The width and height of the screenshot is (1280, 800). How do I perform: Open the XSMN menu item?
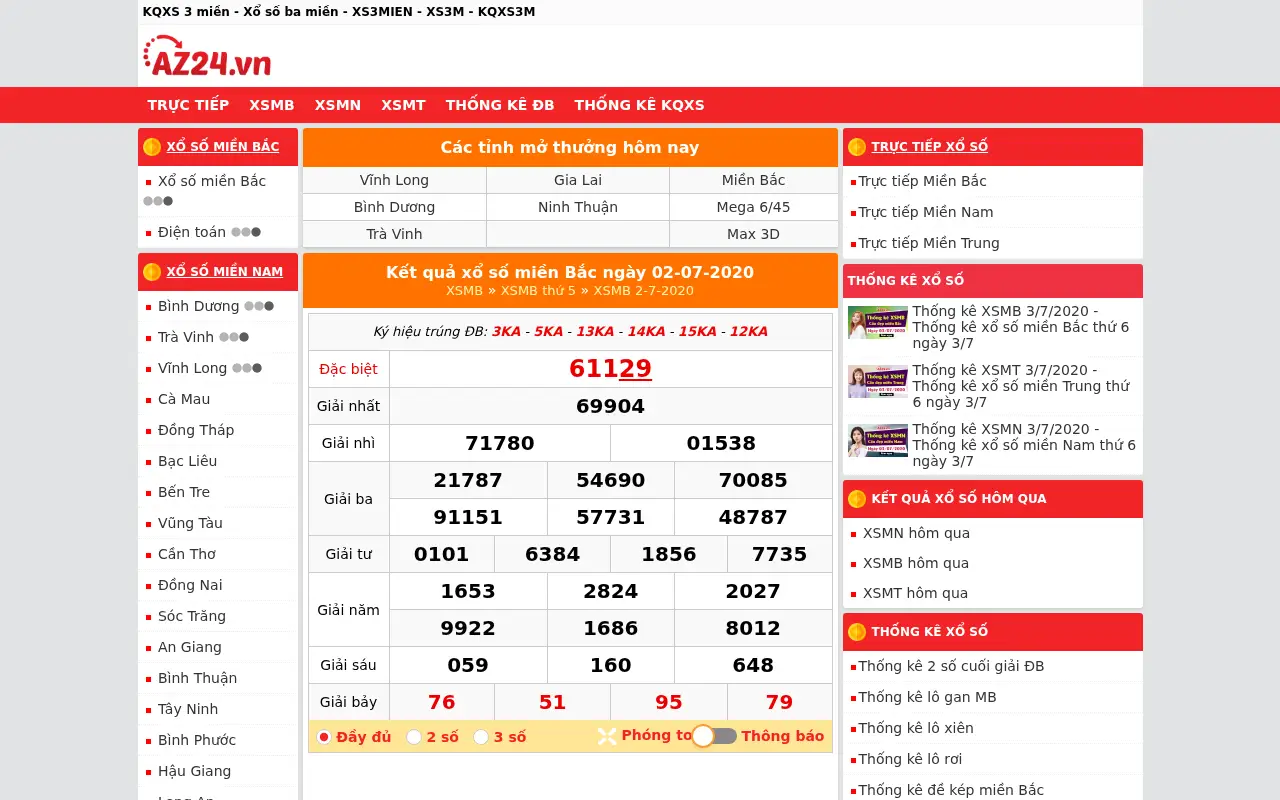tap(338, 105)
